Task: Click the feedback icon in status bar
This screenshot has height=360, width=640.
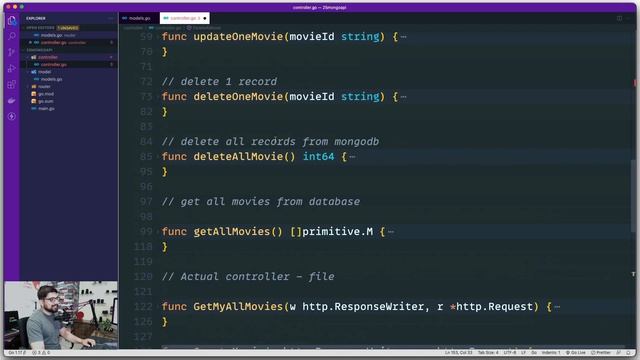Action: click(619, 353)
